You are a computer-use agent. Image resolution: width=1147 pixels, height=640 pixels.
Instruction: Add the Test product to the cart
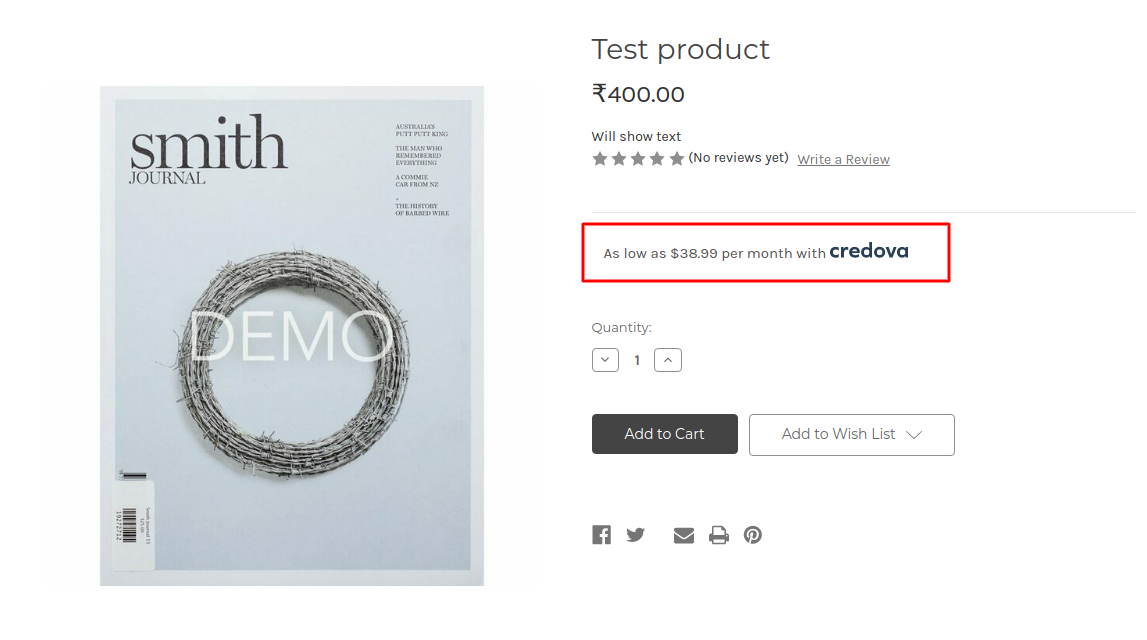point(664,434)
